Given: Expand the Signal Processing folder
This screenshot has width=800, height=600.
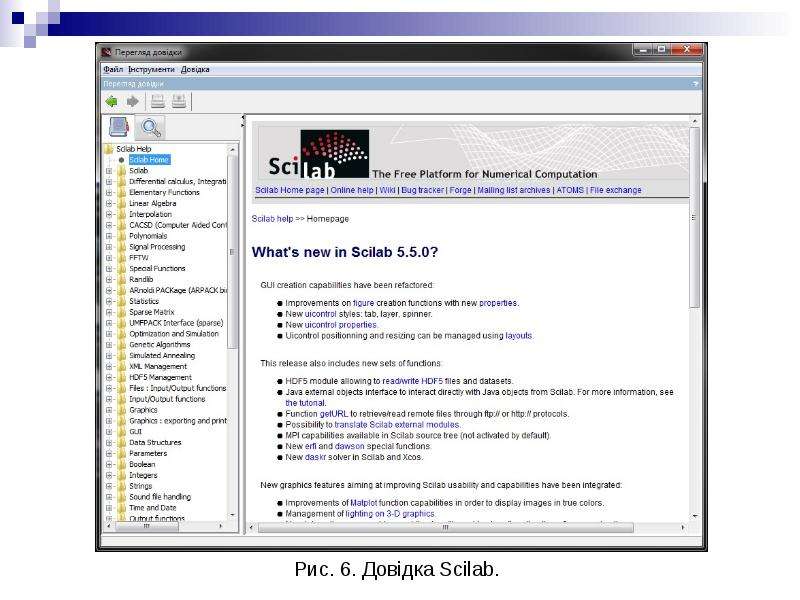Looking at the screenshot, I should [x=109, y=247].
